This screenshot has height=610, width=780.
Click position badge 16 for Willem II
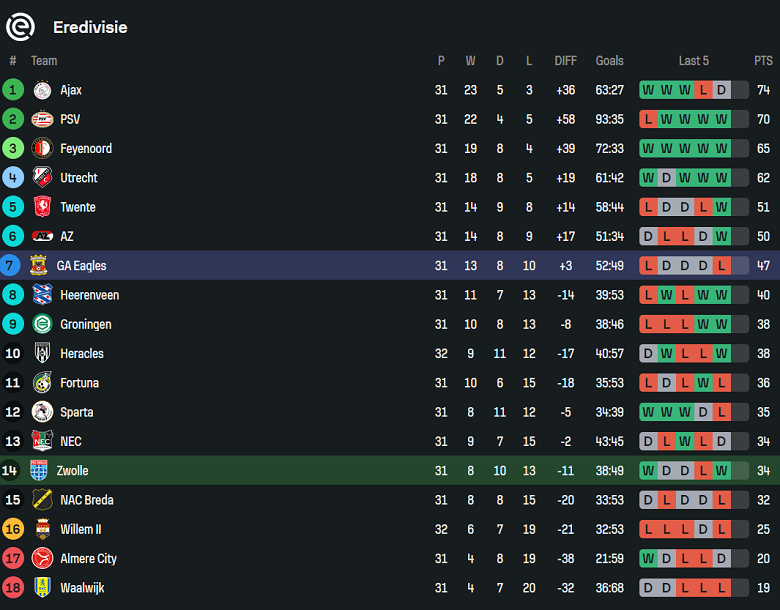point(13,529)
